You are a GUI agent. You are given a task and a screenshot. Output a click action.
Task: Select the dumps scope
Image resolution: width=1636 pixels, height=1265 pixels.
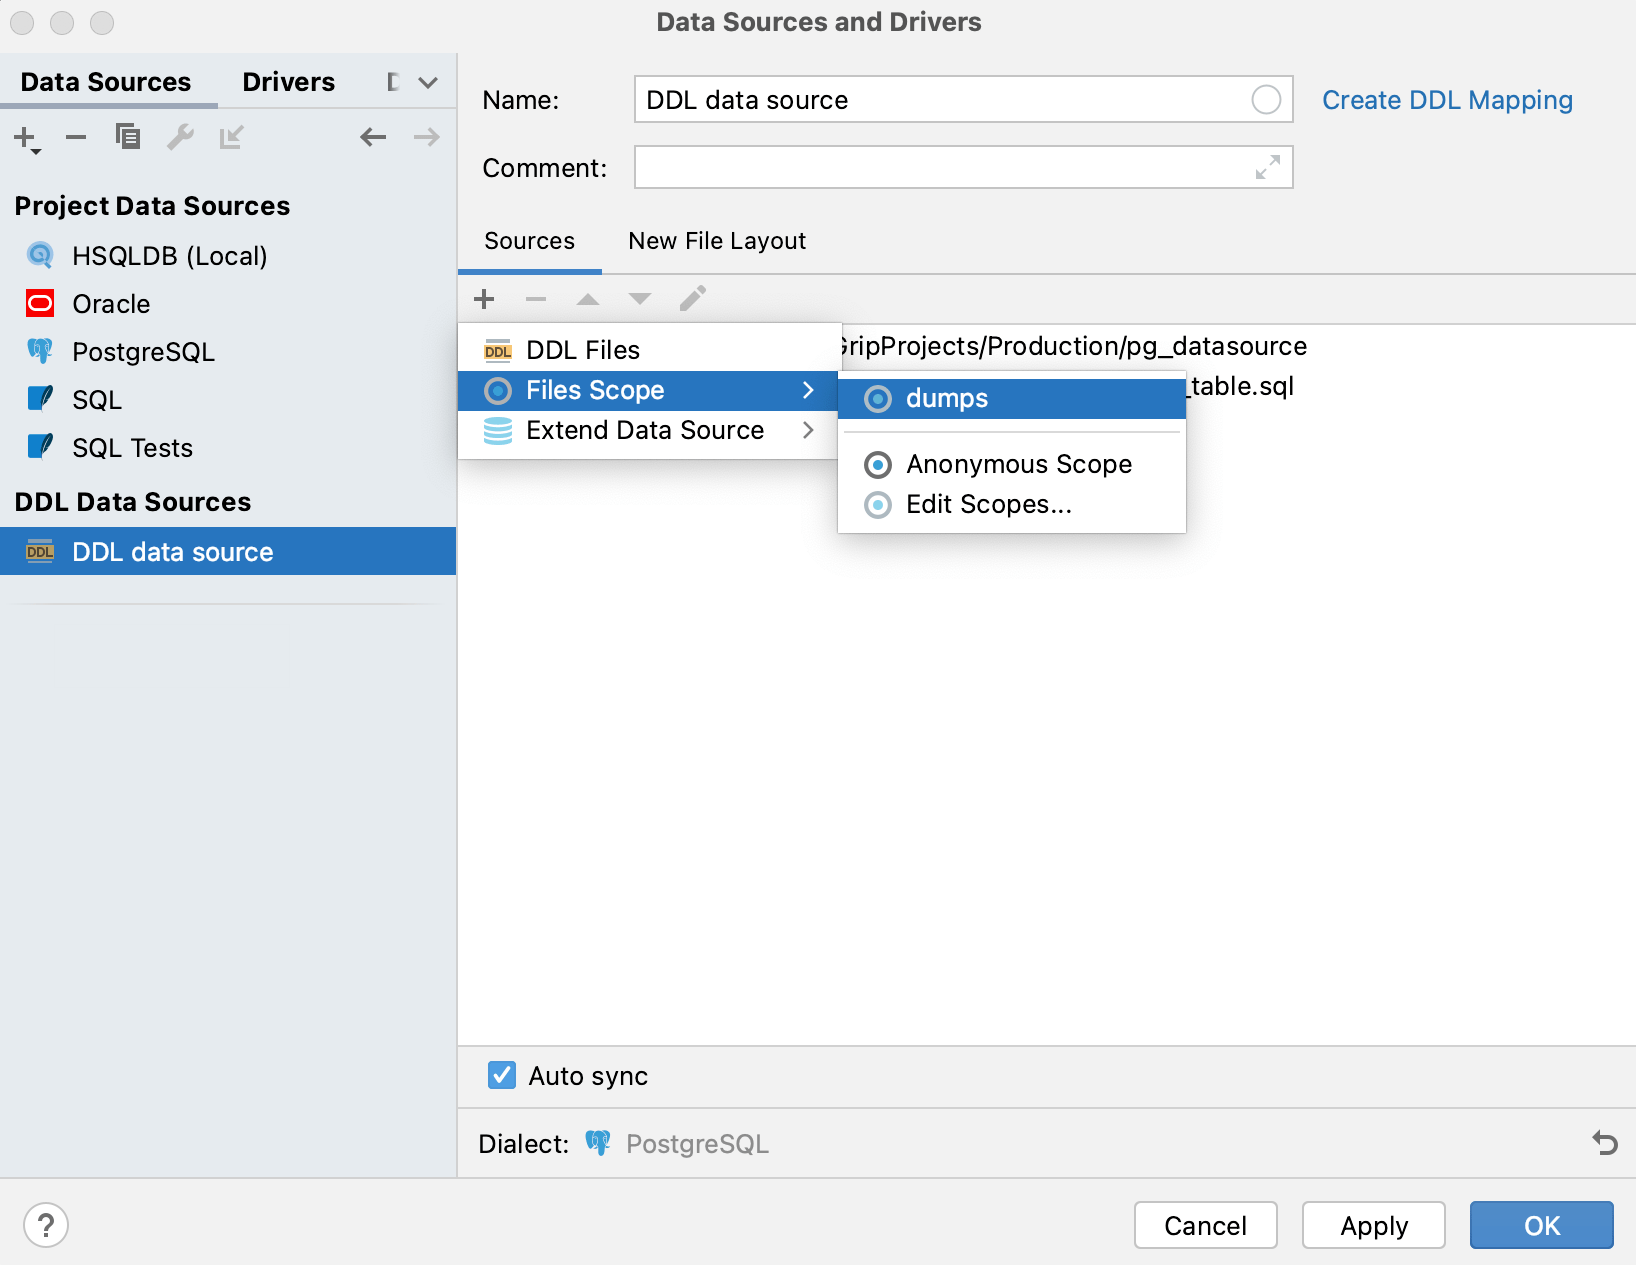pyautogui.click(x=946, y=398)
